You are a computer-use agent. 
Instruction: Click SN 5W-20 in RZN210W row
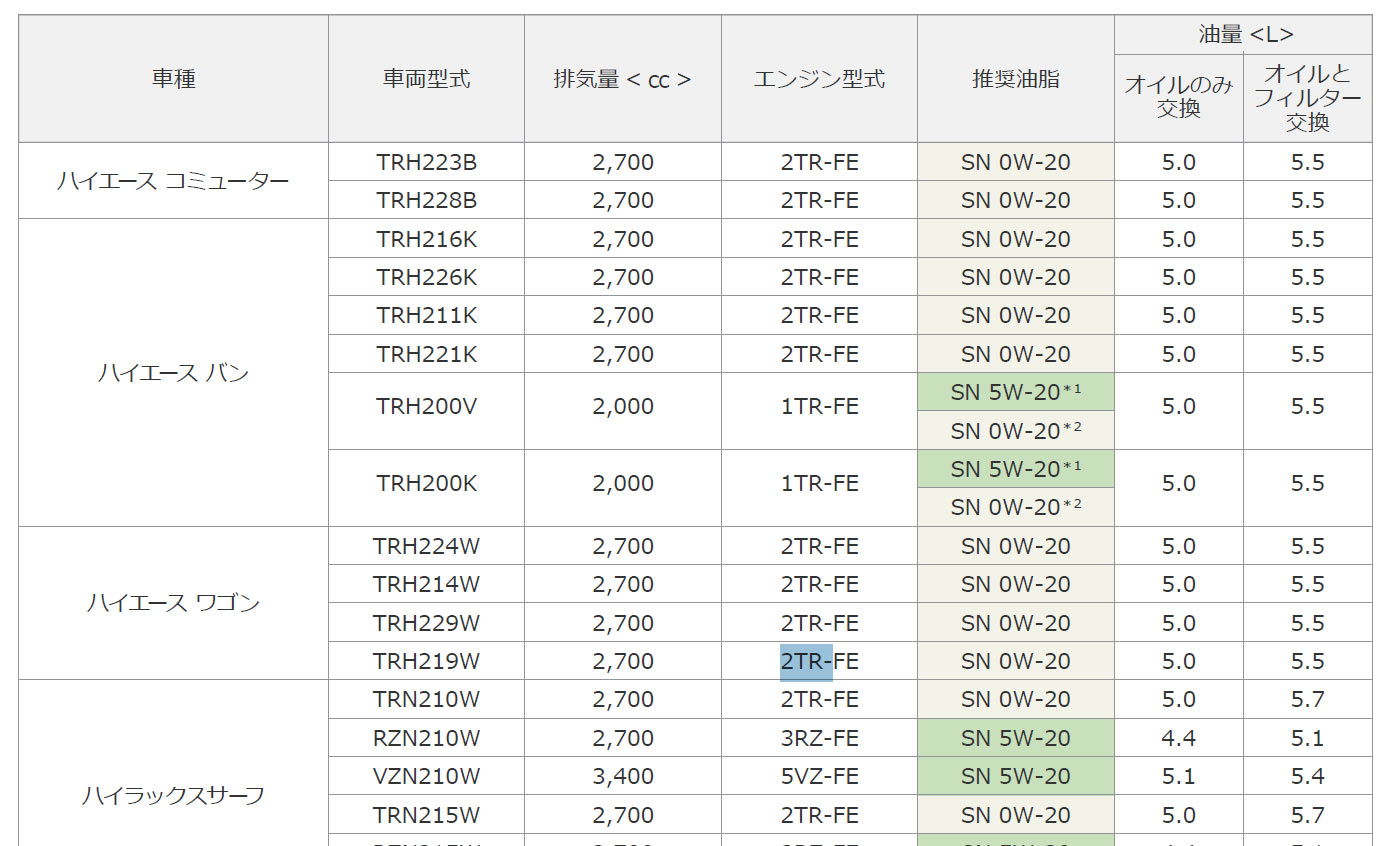[1016, 738]
